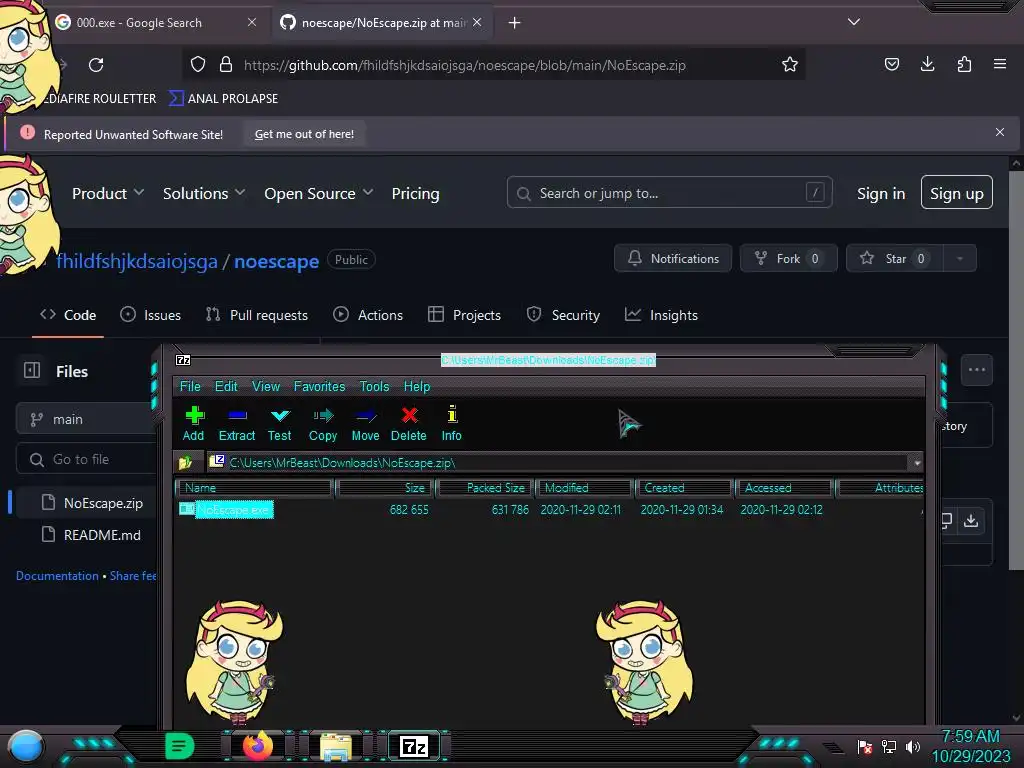The width and height of the screenshot is (1024, 768).
Task: Open the Security tab on GitHub
Action: click(563, 315)
